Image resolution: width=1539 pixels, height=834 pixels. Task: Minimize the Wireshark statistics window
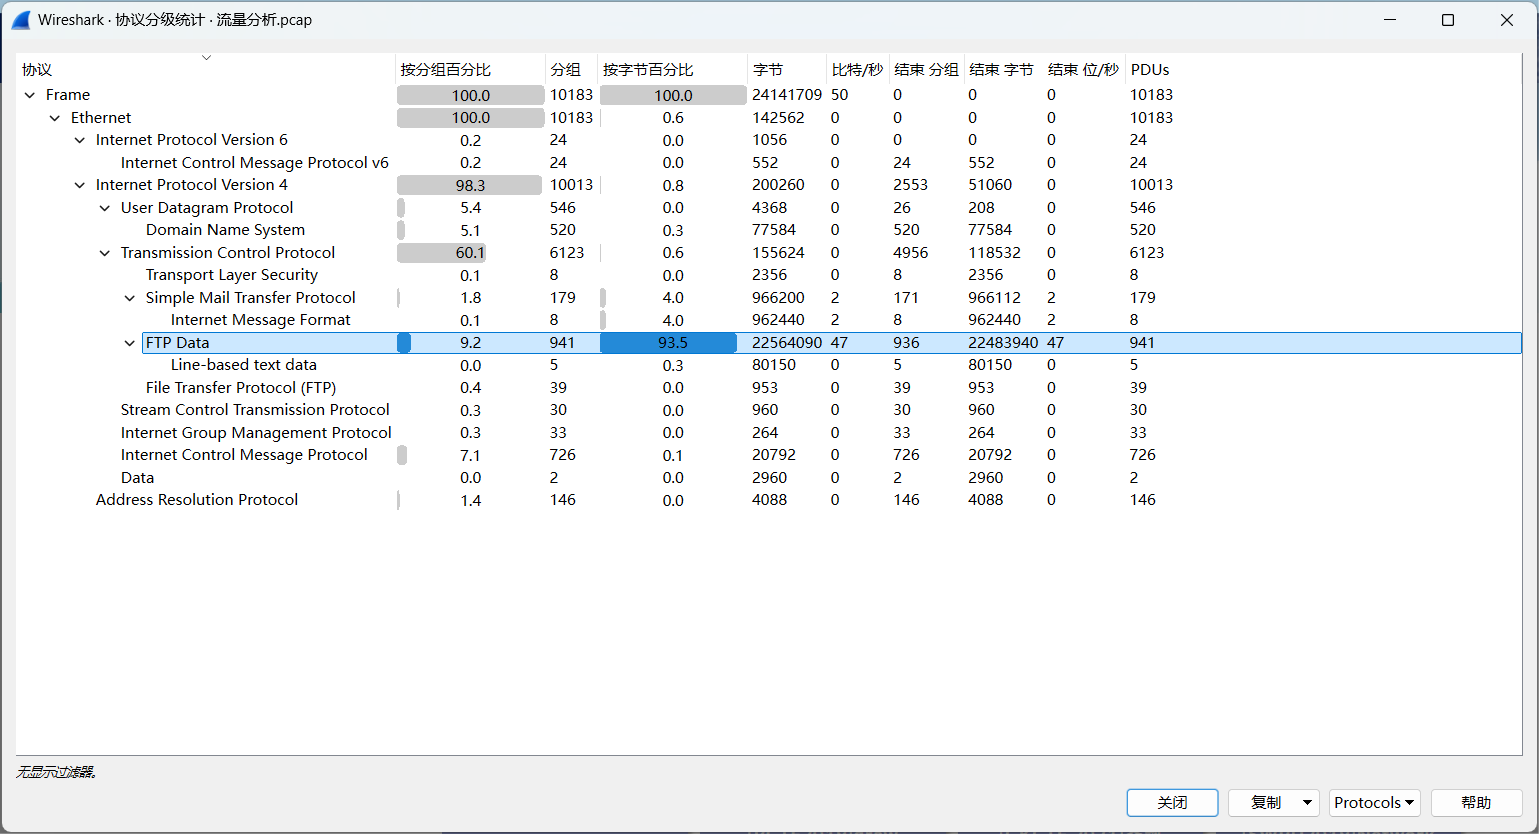point(1390,20)
